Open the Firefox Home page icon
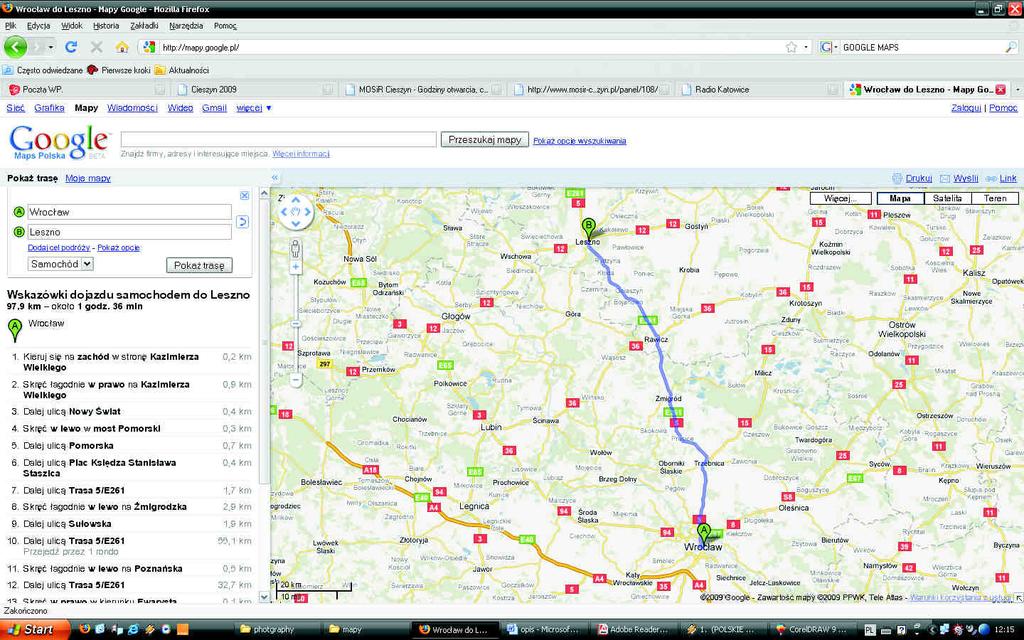The width and height of the screenshot is (1024, 640). [121, 47]
